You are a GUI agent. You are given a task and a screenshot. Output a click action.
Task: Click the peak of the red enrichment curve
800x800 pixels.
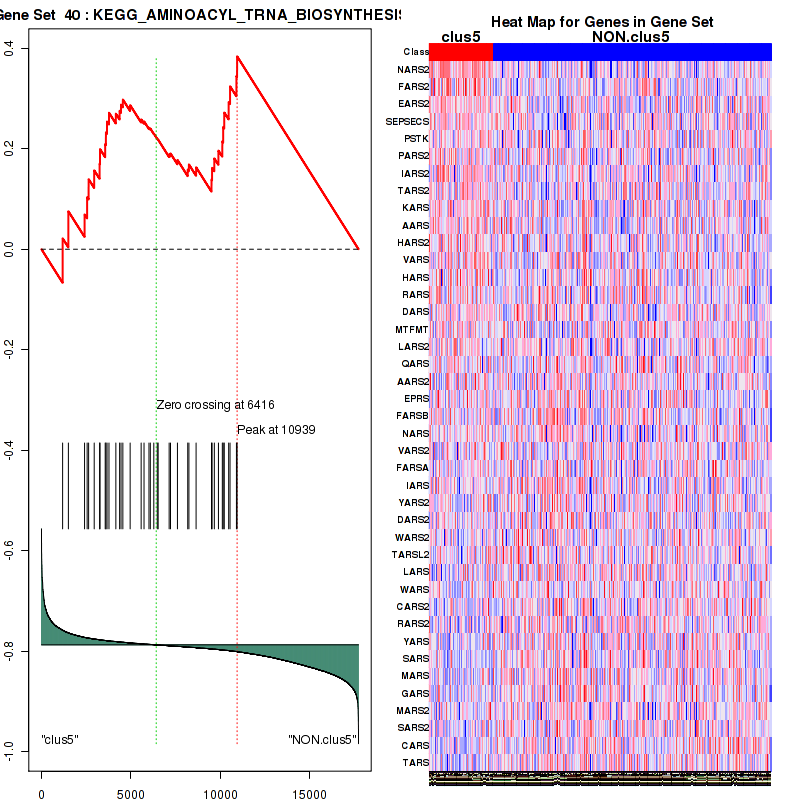237,57
